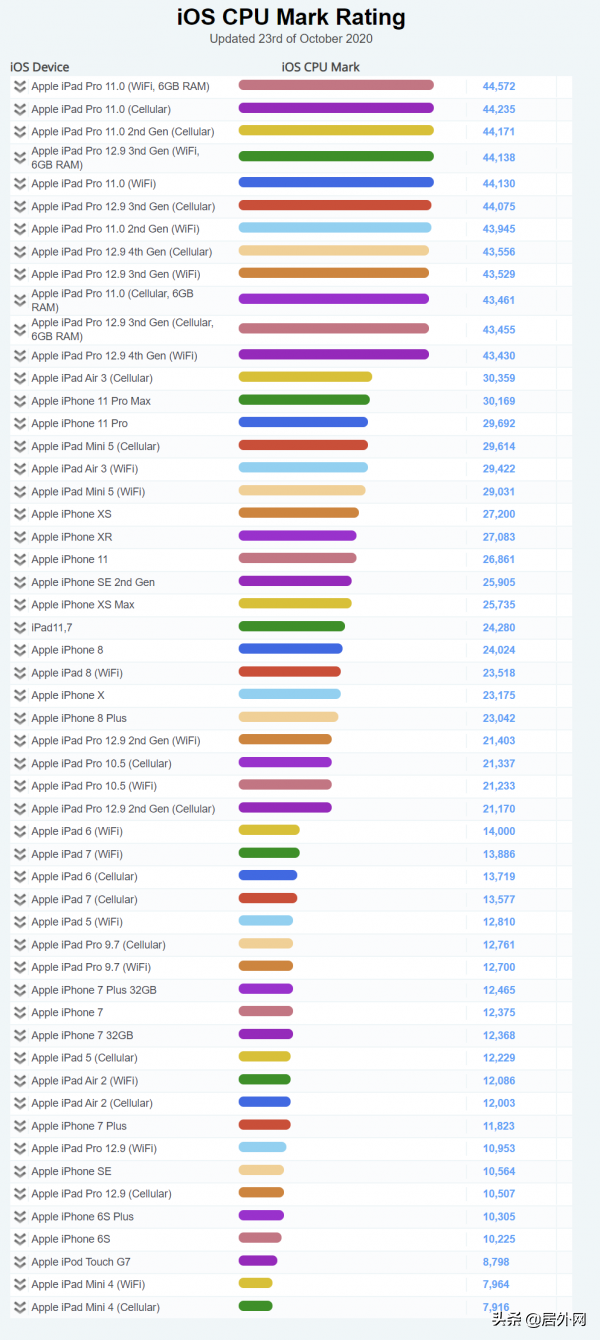Expand details for Apple iPad Pro 11.0 (Cellular)
Viewport: 600px width, 1340px height.
tap(19, 109)
